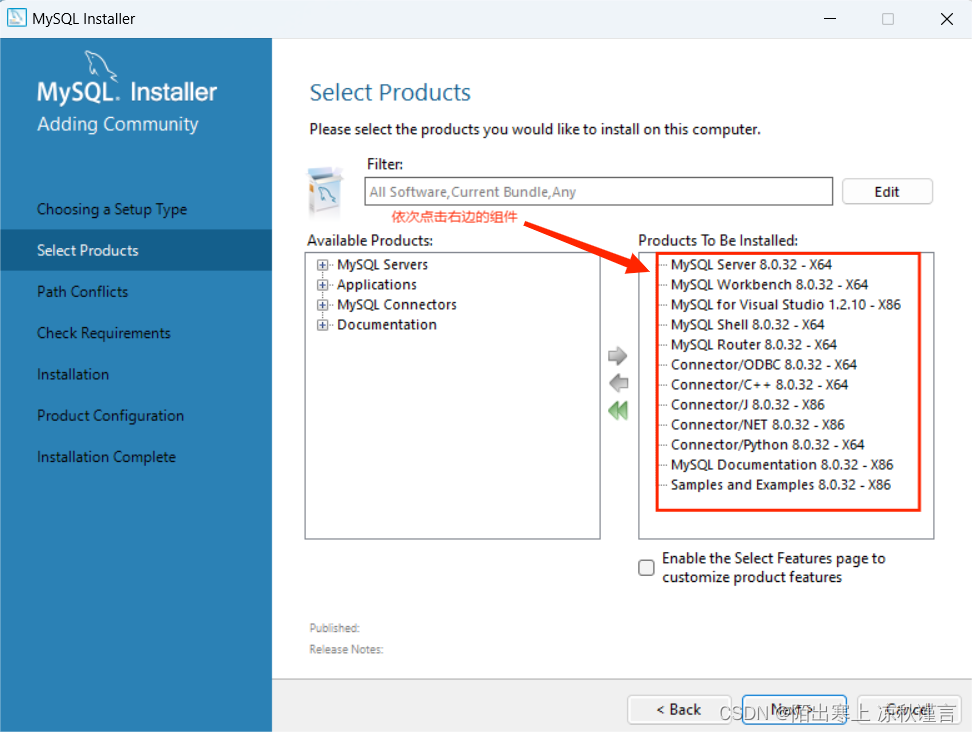Select Connector/C++ 8.0.32 - X64

(x=759, y=384)
